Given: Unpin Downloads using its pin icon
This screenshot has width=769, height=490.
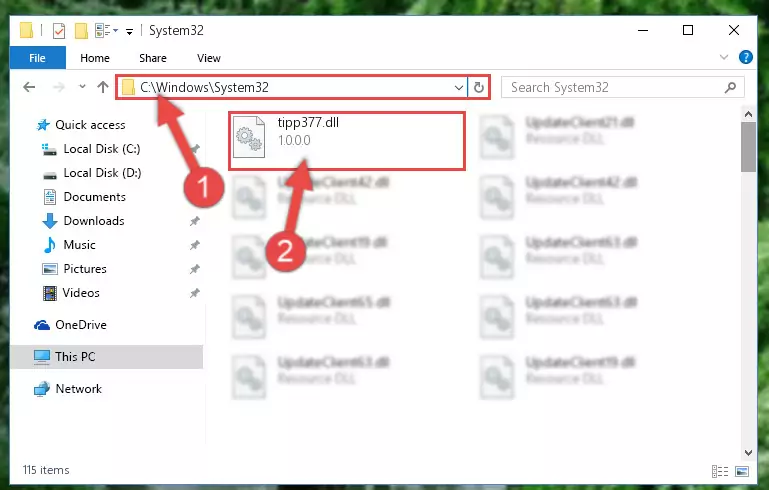Looking at the screenshot, I should point(195,221).
